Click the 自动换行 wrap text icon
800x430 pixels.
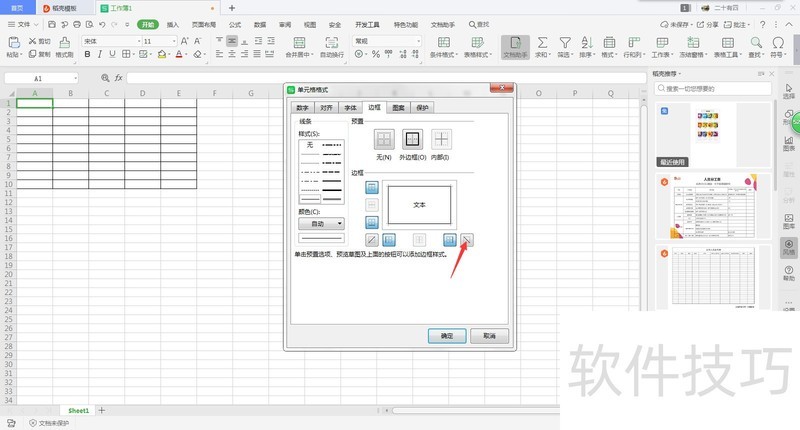point(332,43)
